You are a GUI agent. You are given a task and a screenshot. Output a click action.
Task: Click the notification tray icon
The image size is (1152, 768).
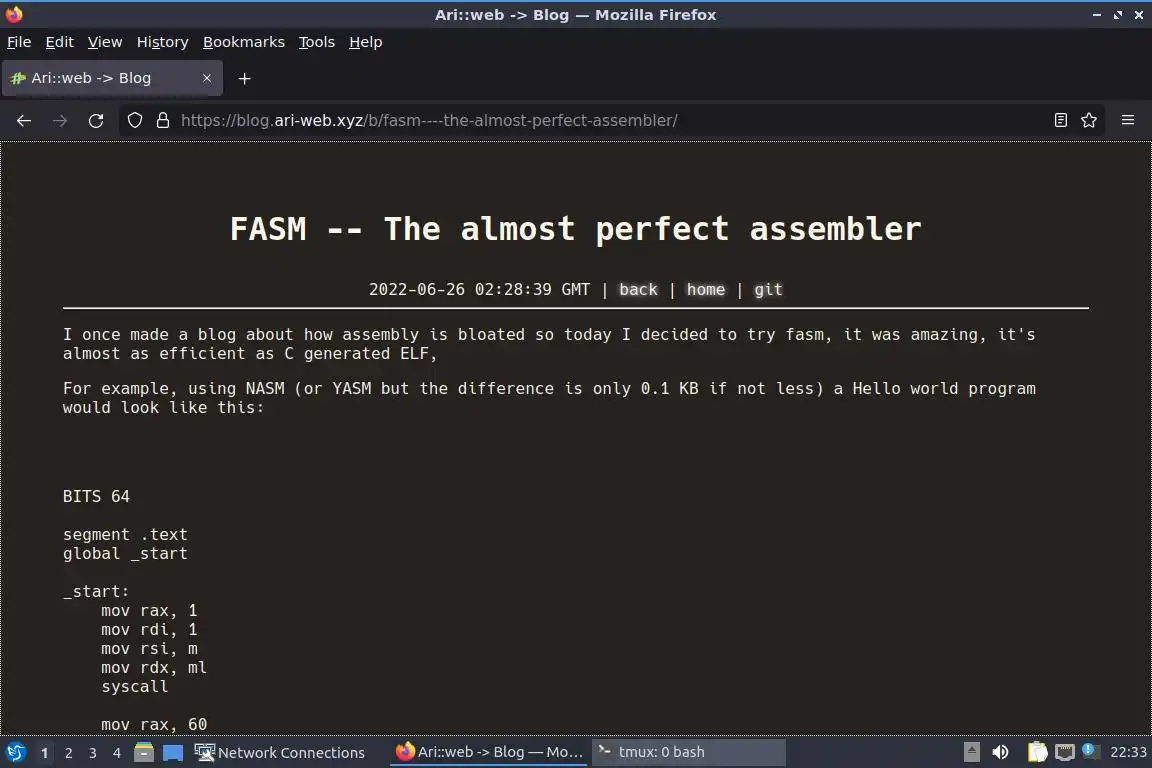[x=1091, y=751]
